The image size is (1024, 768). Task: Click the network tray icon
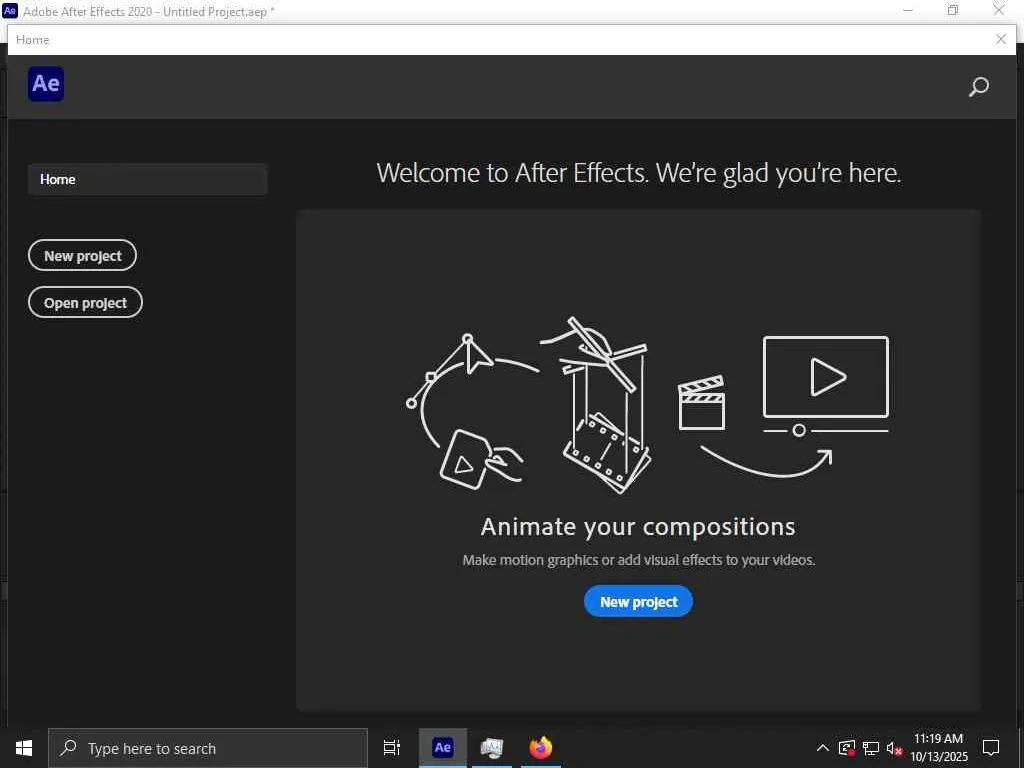[871, 748]
